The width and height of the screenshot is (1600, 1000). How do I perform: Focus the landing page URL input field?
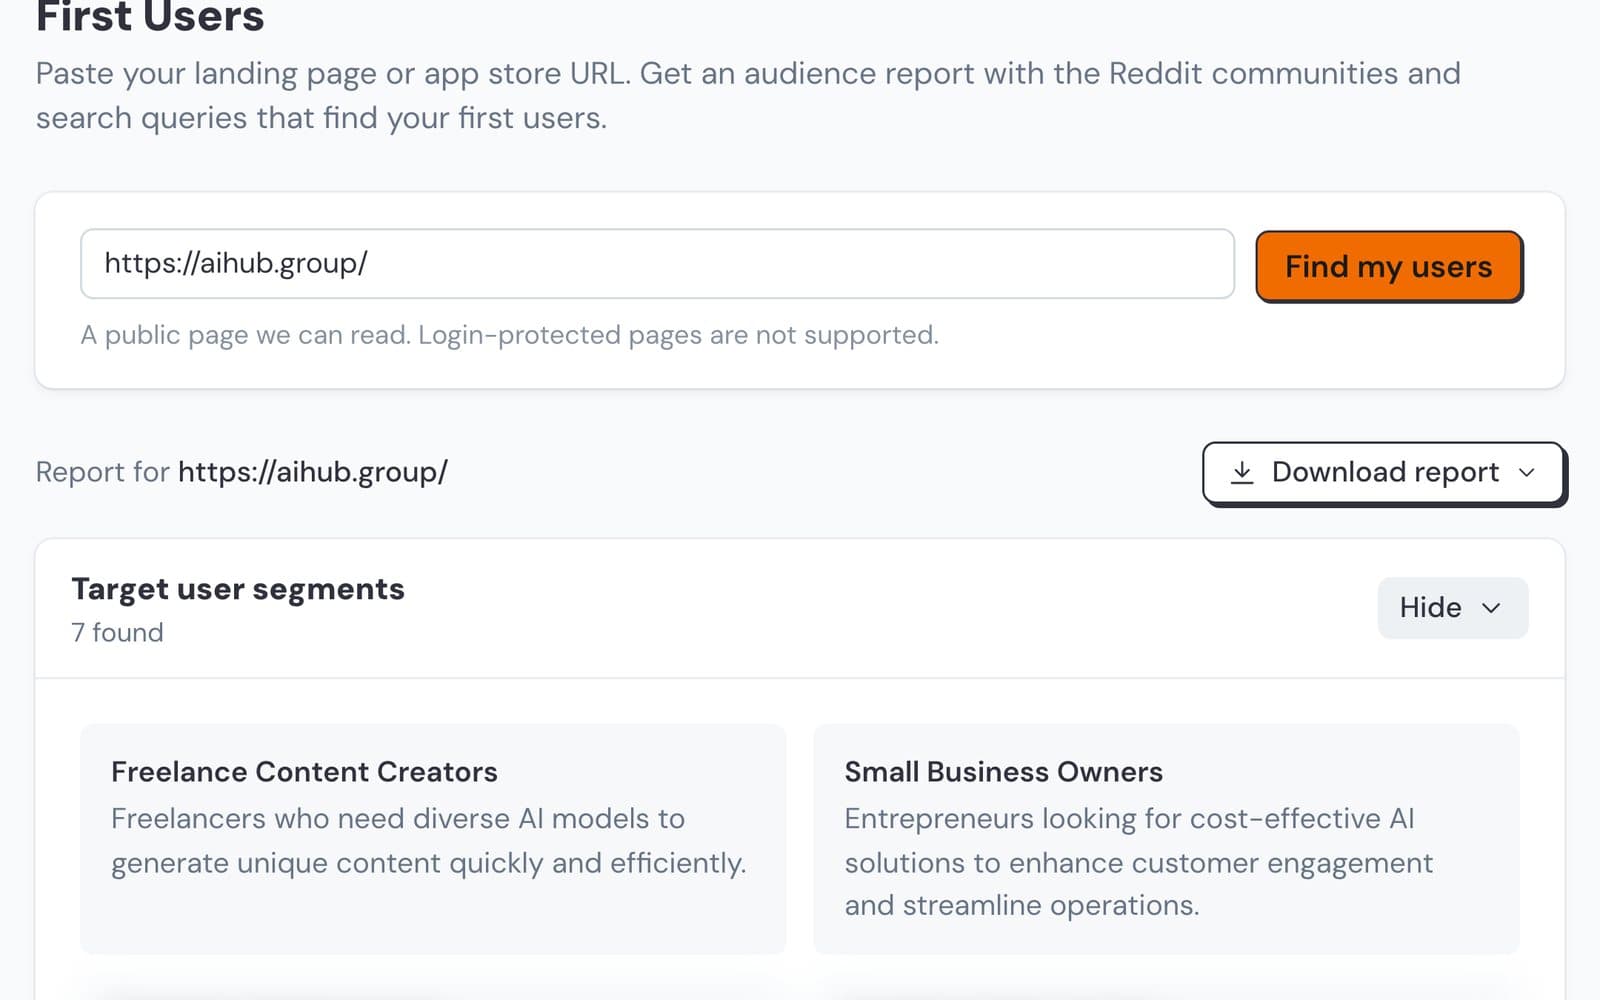point(657,264)
